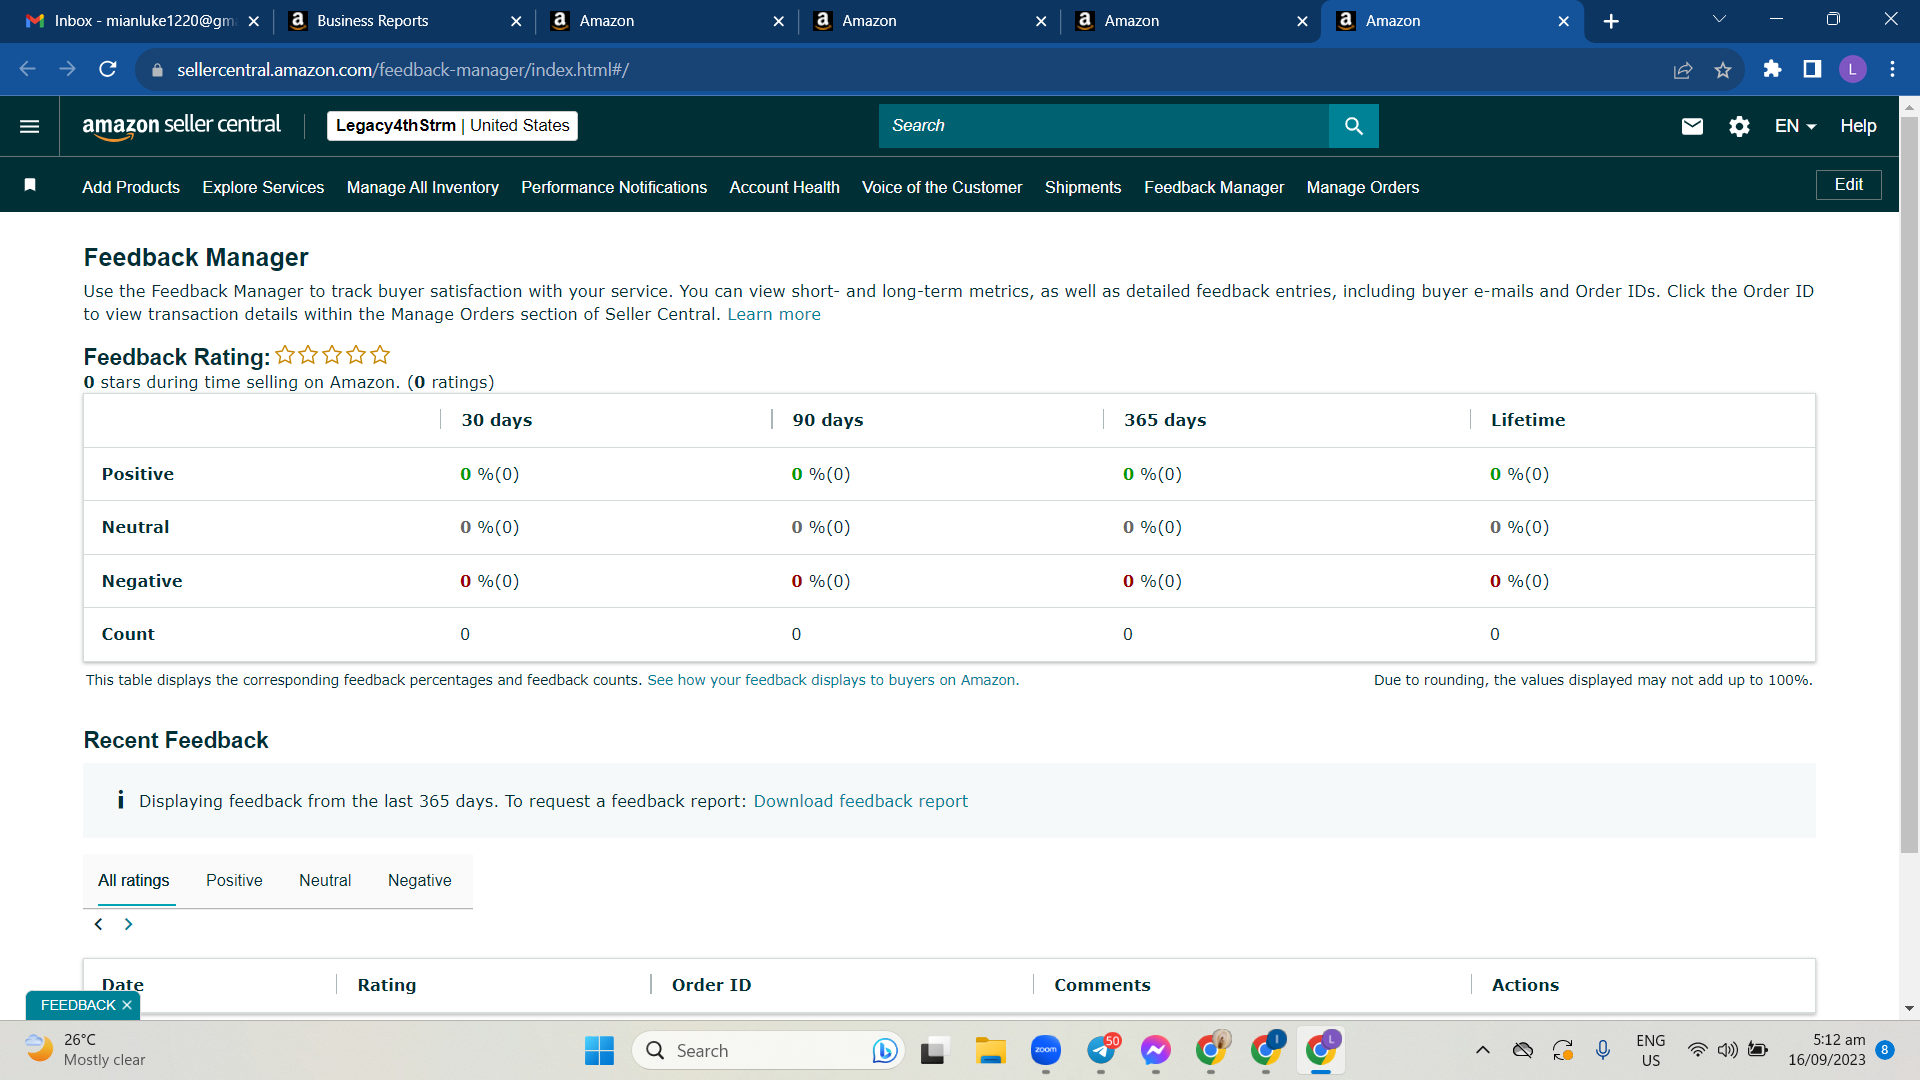Open the Seller Central hamburger menu
The height and width of the screenshot is (1080, 1920).
(x=30, y=126)
